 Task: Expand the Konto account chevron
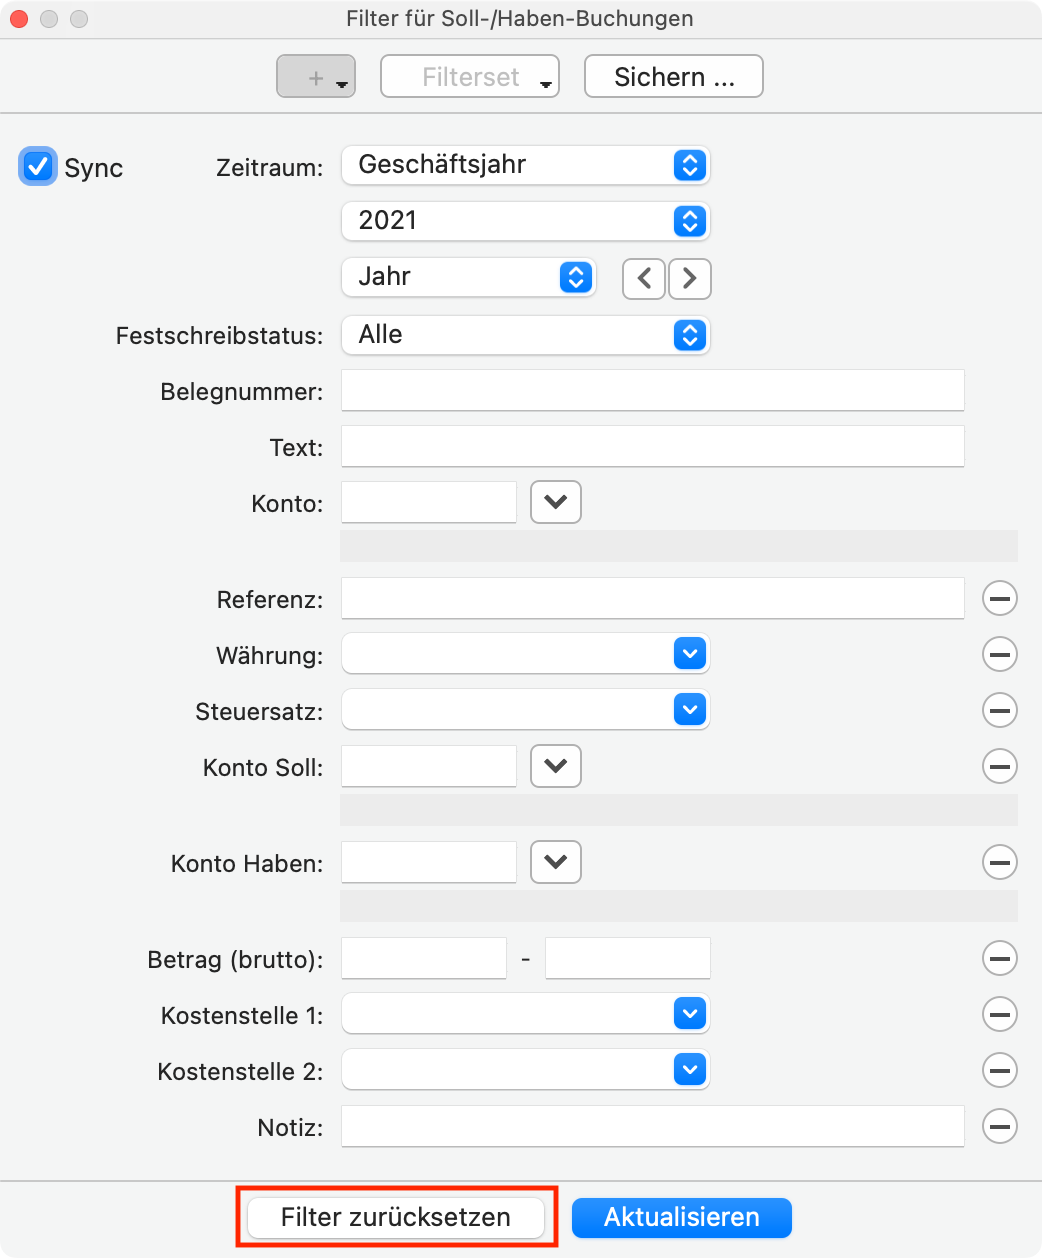tap(556, 502)
